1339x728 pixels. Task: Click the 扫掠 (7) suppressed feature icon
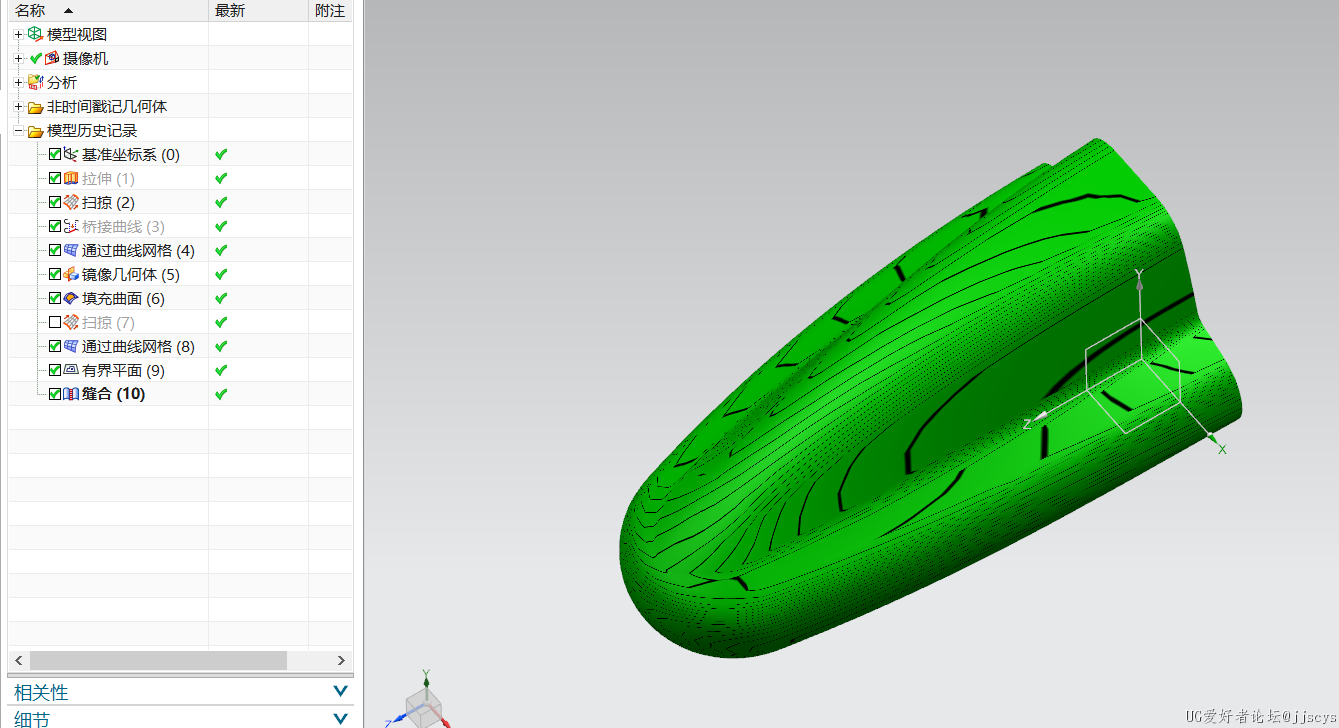(71, 322)
